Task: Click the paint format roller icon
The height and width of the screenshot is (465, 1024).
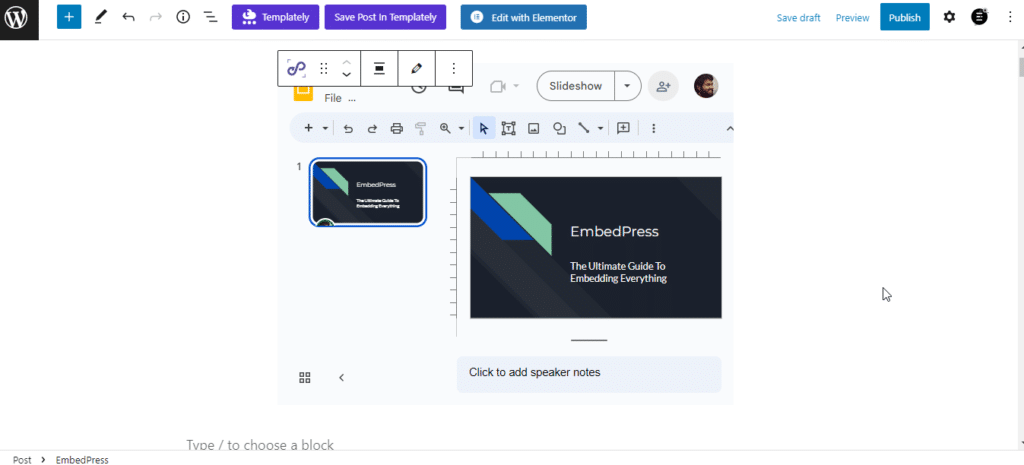Action: pos(421,129)
